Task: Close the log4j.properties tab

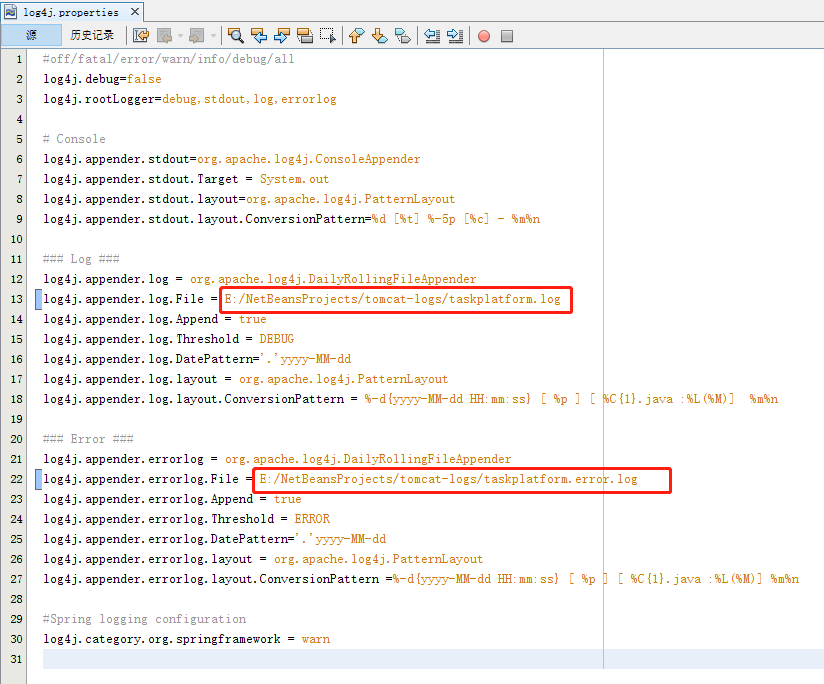Action: click(135, 11)
